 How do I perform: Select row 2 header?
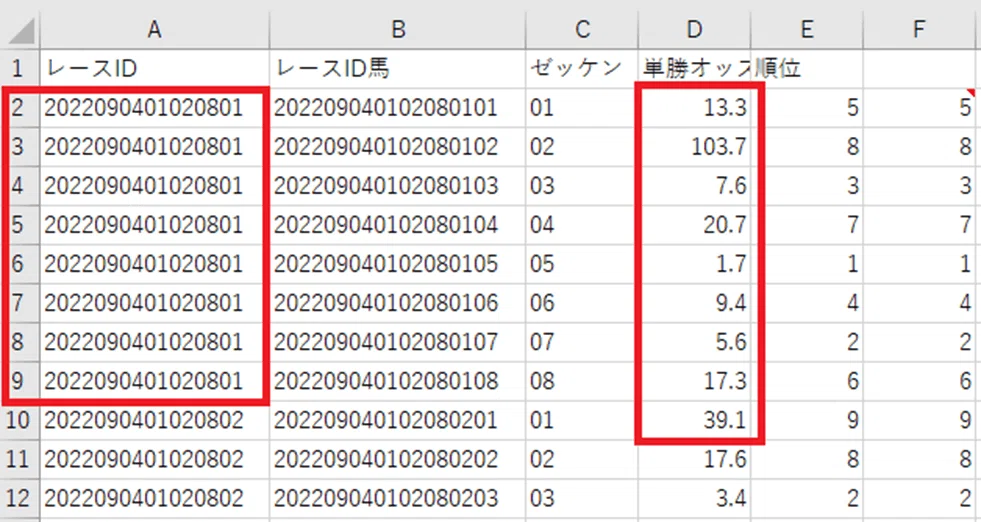20,108
